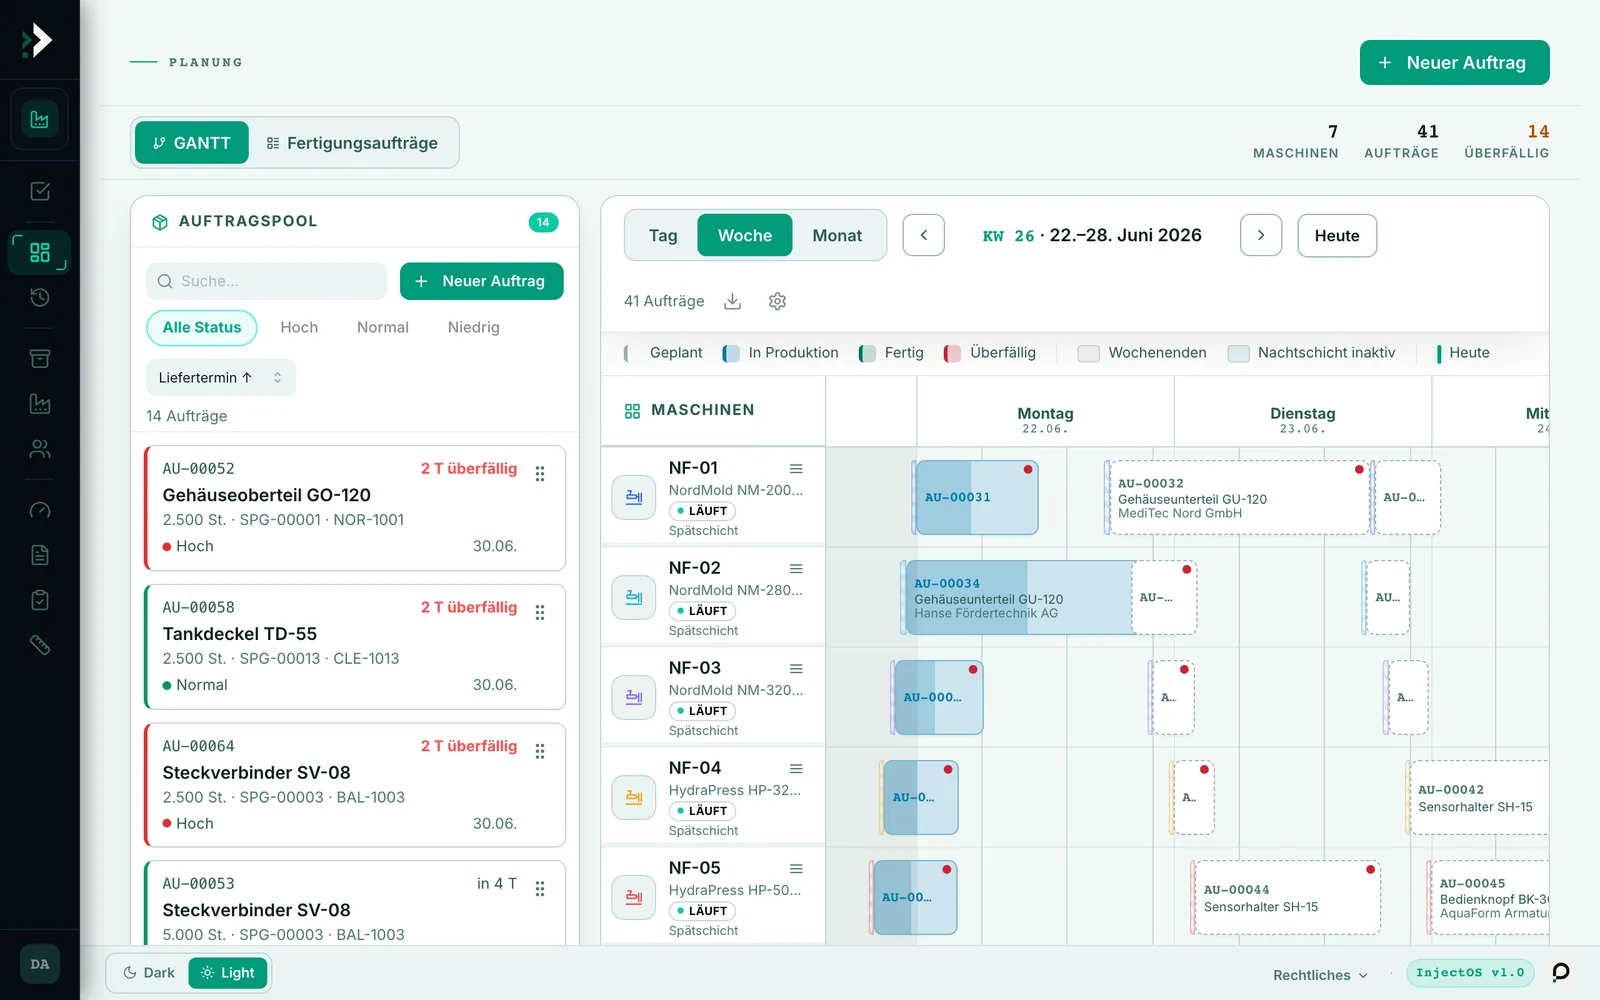
Task: Open Gantt bar AU-00042 Sensorhalter
Action: pos(1477,797)
